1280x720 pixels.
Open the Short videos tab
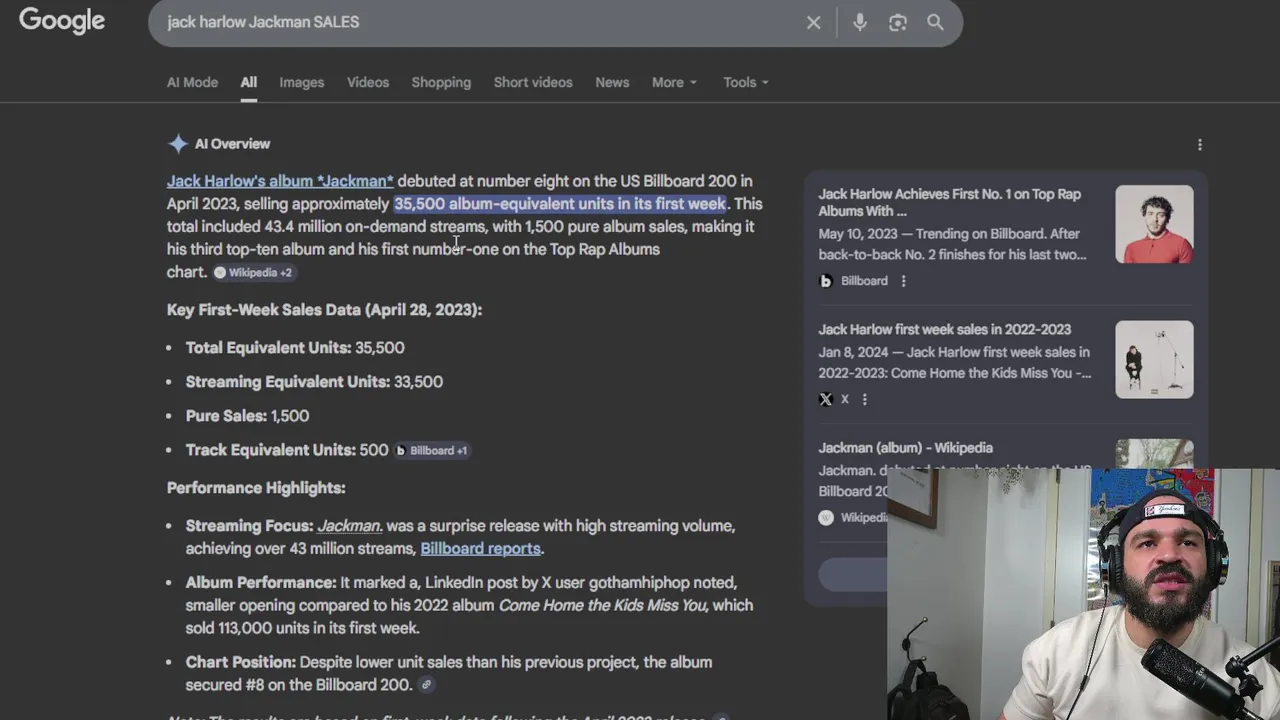[x=533, y=82]
